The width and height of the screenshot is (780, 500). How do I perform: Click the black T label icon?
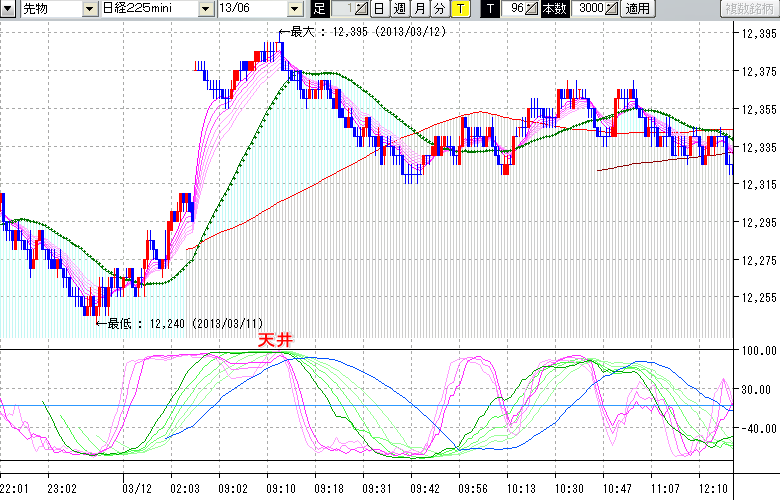[x=489, y=9]
